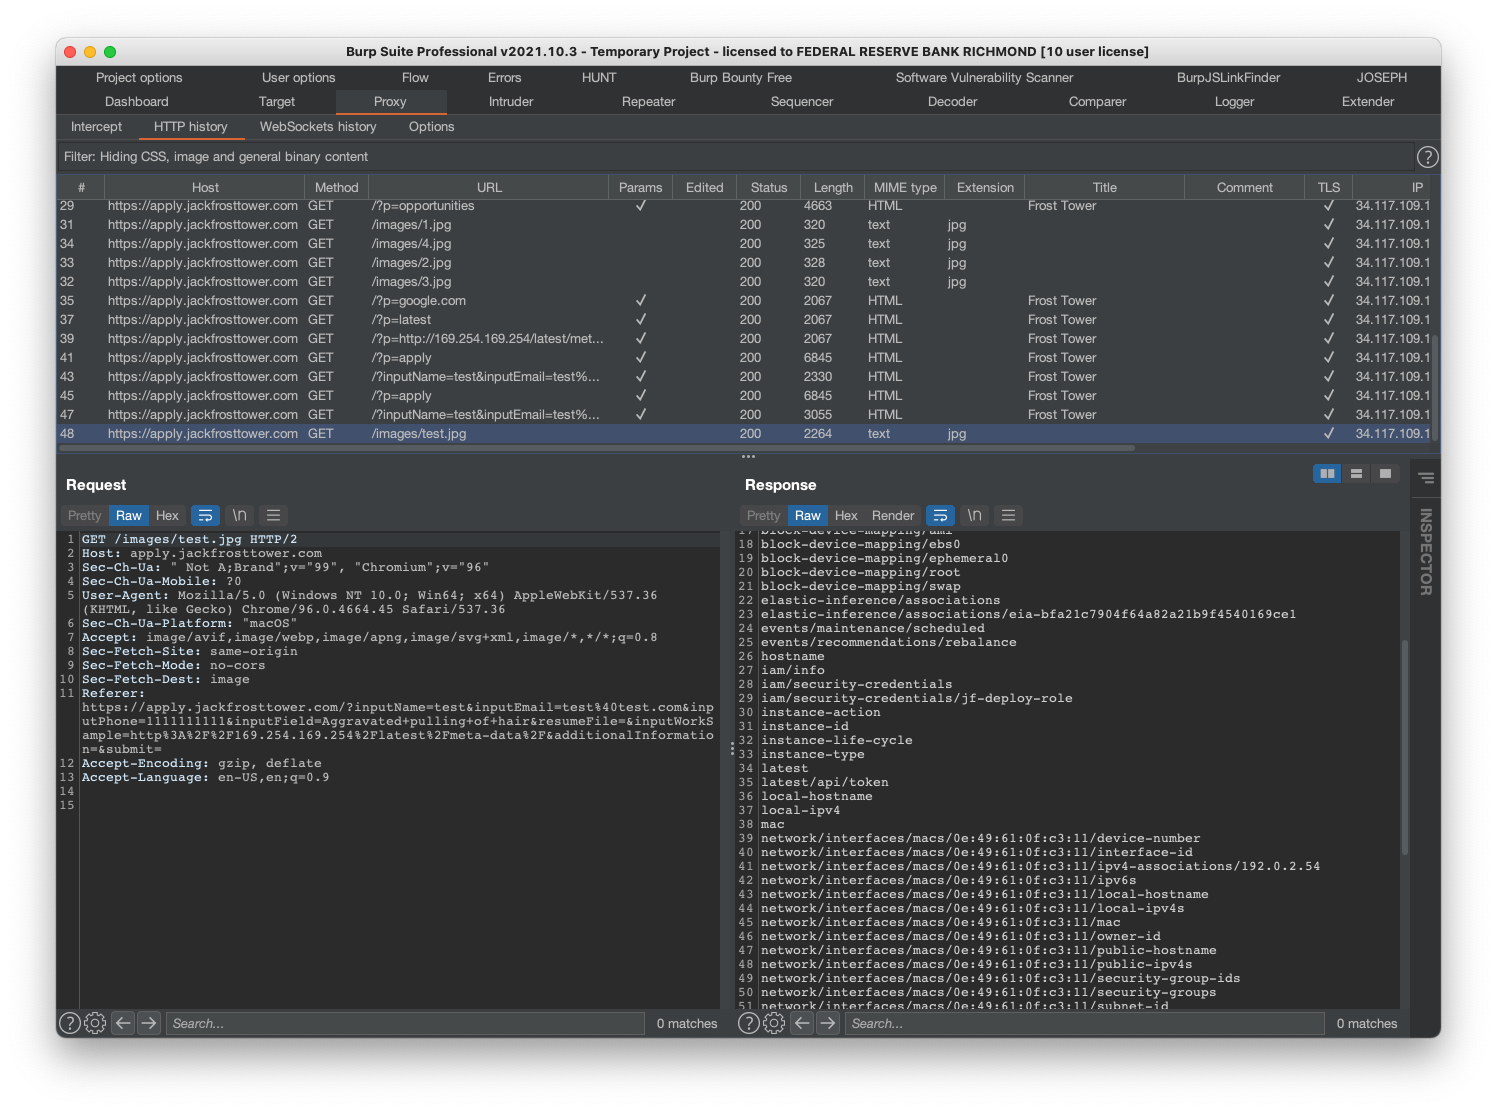Screen dimensions: 1497x1112
Task: Toggle show non-printable characters in Request panel
Action: click(x=239, y=516)
